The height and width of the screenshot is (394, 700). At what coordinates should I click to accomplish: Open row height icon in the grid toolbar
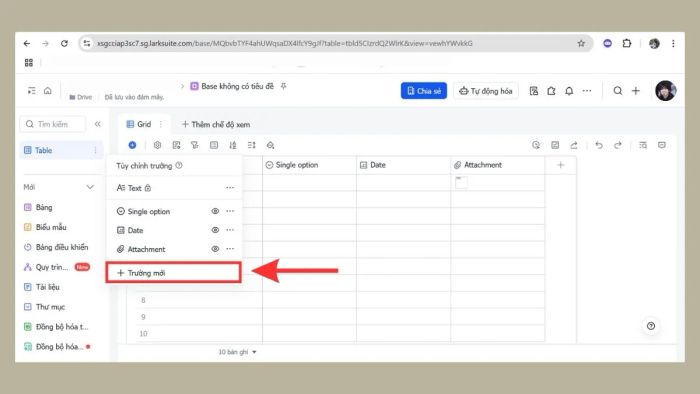(251, 145)
